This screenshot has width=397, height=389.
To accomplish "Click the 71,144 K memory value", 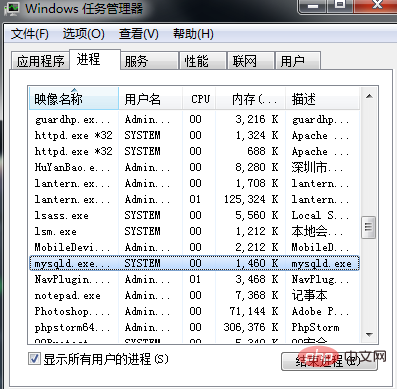I will click(x=254, y=311).
